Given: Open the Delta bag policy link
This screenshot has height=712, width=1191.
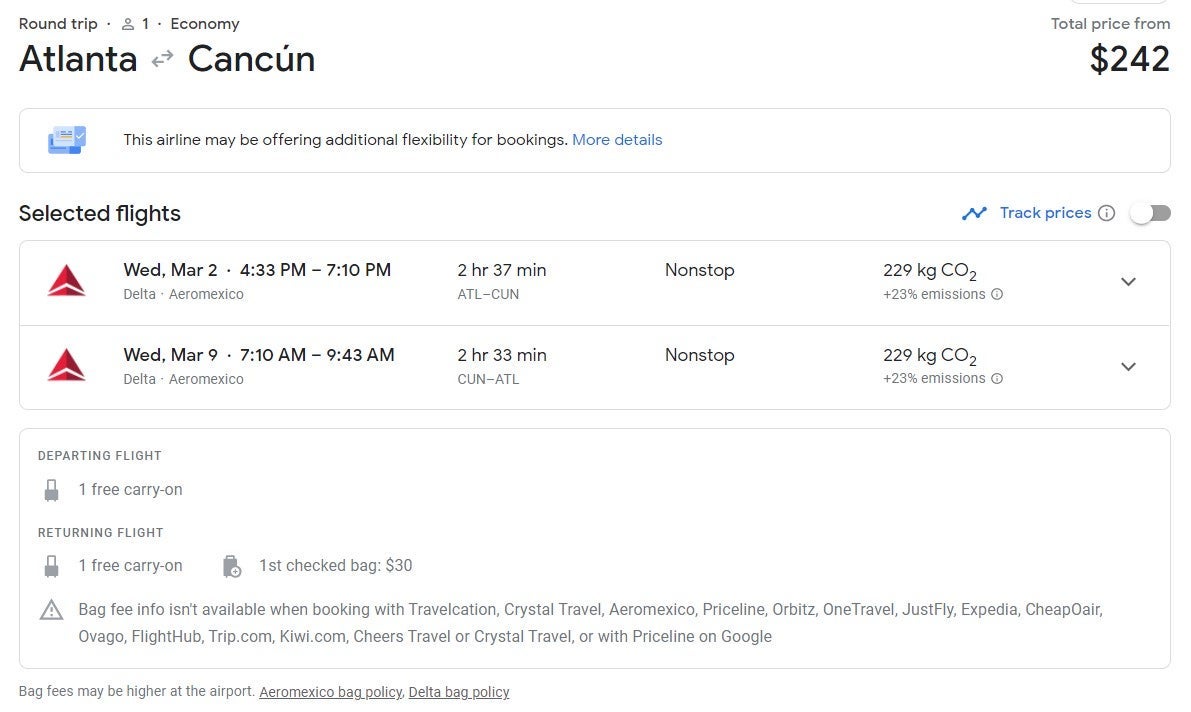Looking at the screenshot, I should 459,692.
